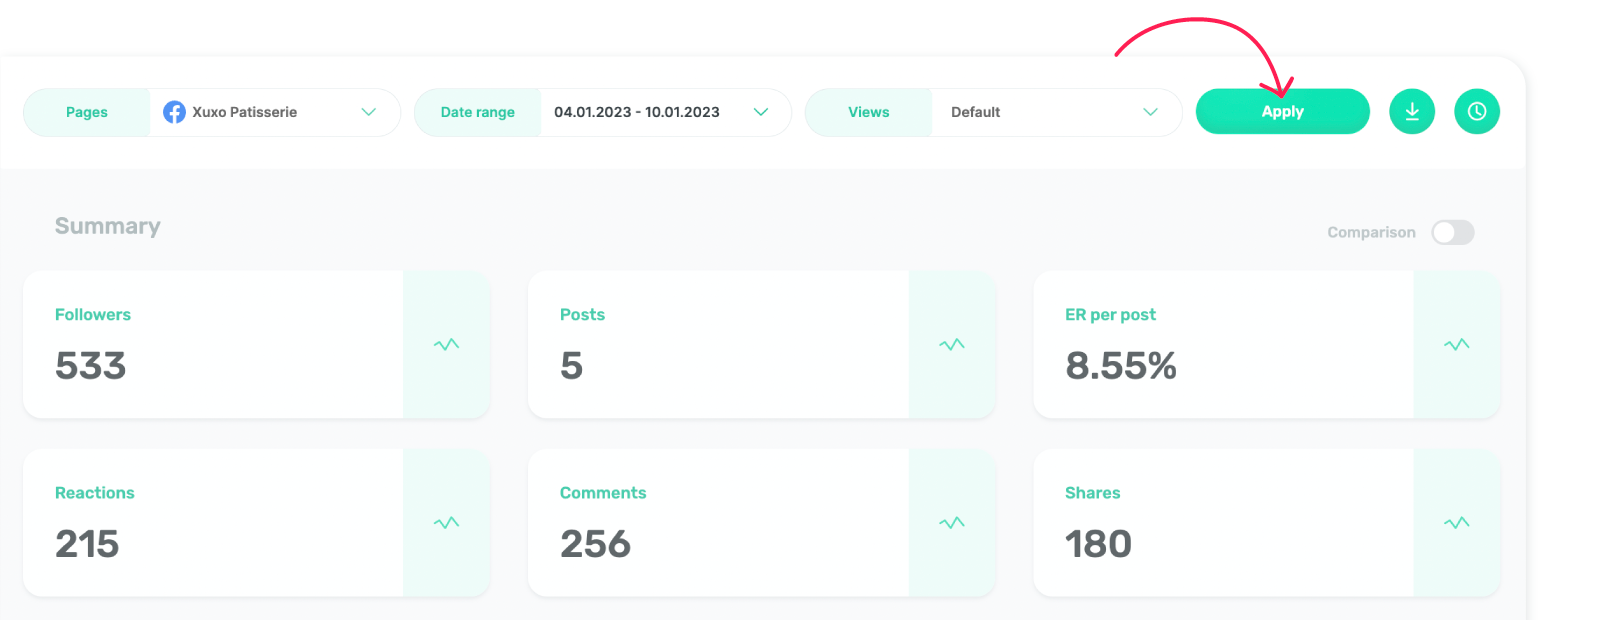
Task: Open the Reactions card trend graph icon
Action: click(x=447, y=522)
